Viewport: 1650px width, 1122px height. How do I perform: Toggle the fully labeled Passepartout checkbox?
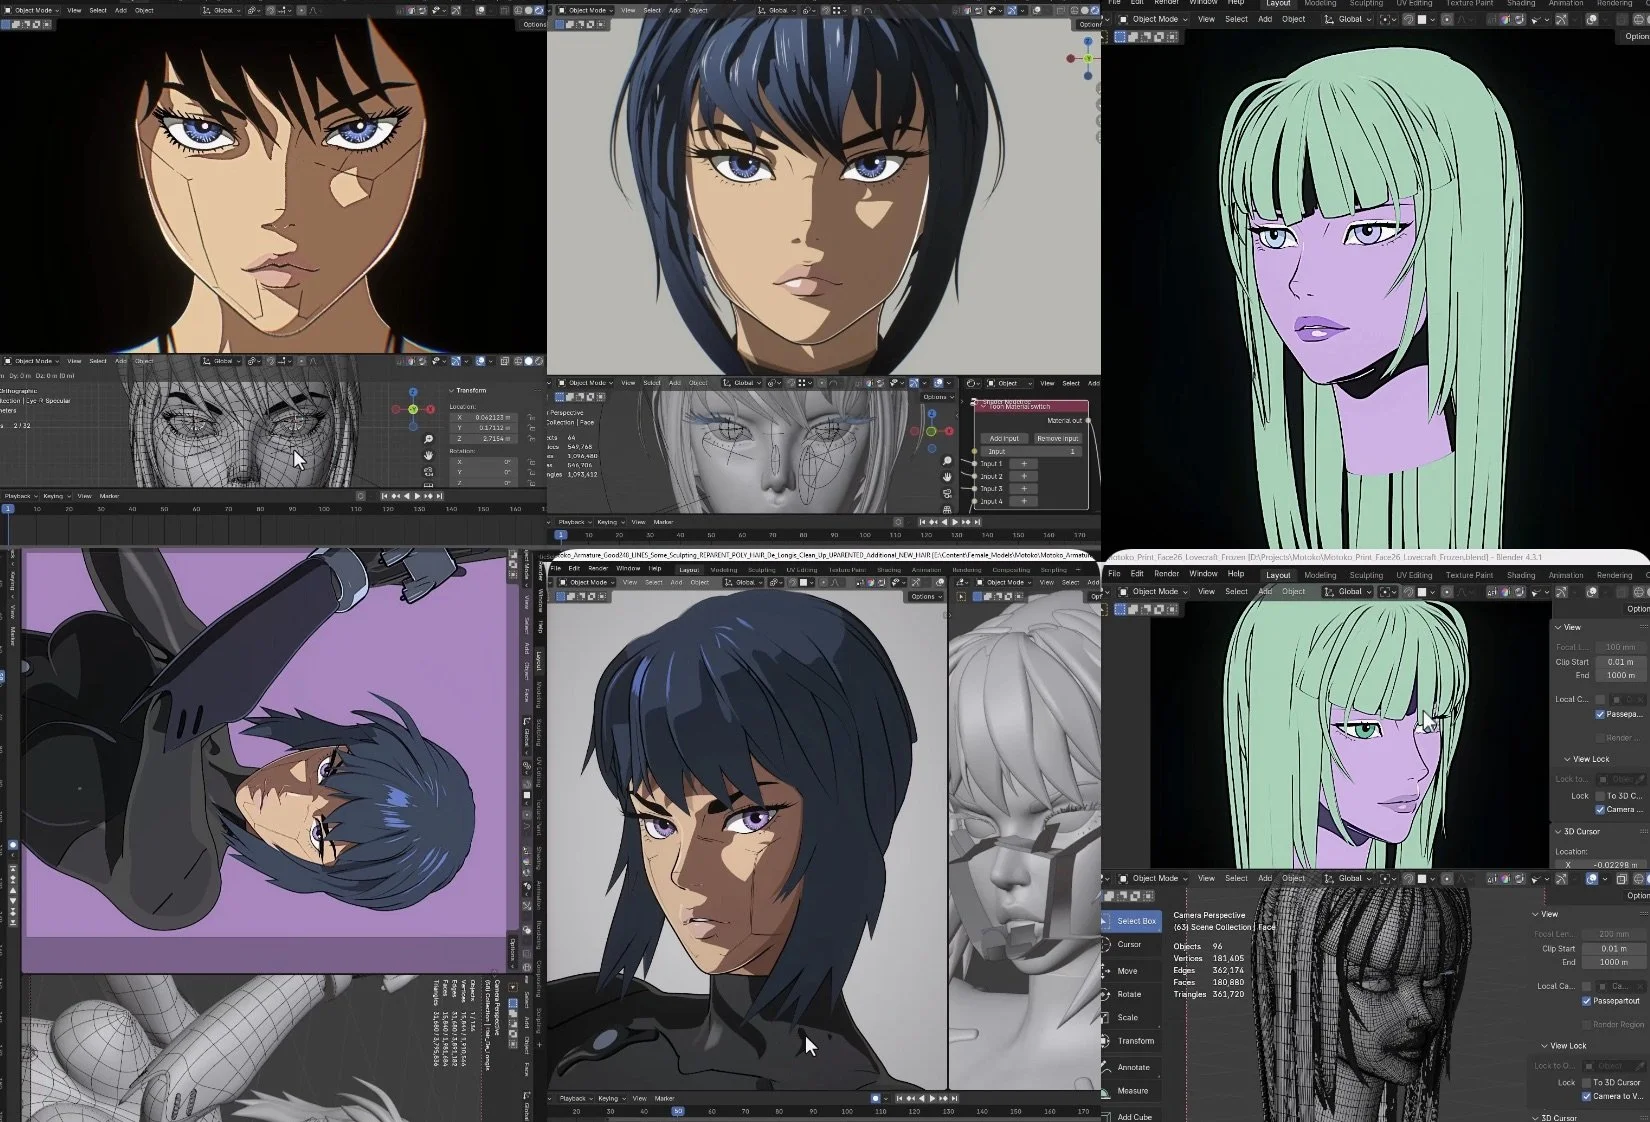(x=1587, y=1001)
